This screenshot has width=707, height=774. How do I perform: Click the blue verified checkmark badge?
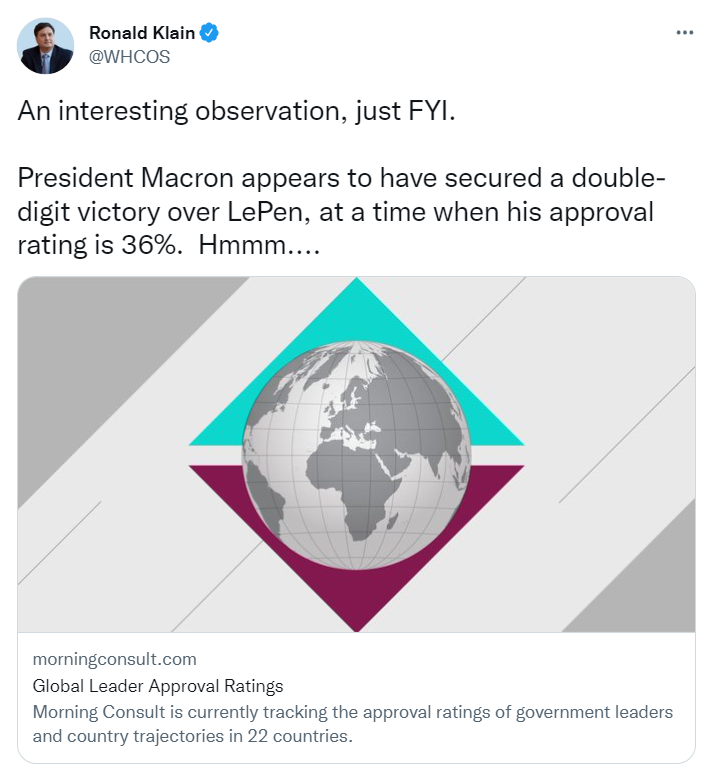[x=209, y=33]
